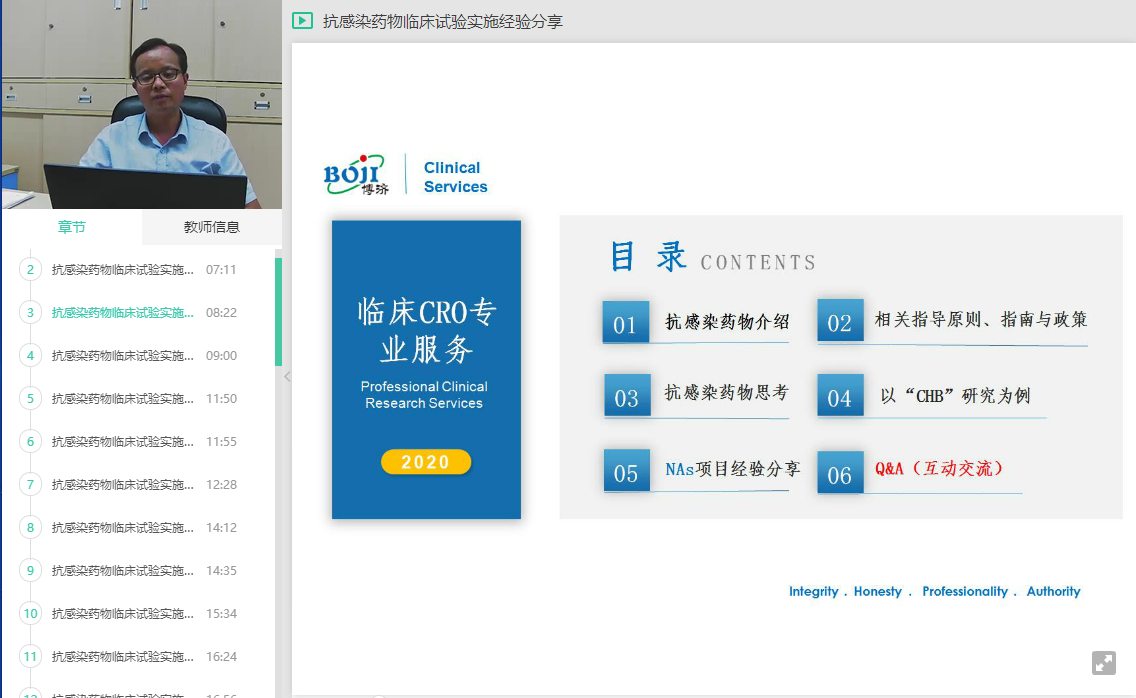
Task: Click the chapter list scrollbar
Action: (x=278, y=312)
